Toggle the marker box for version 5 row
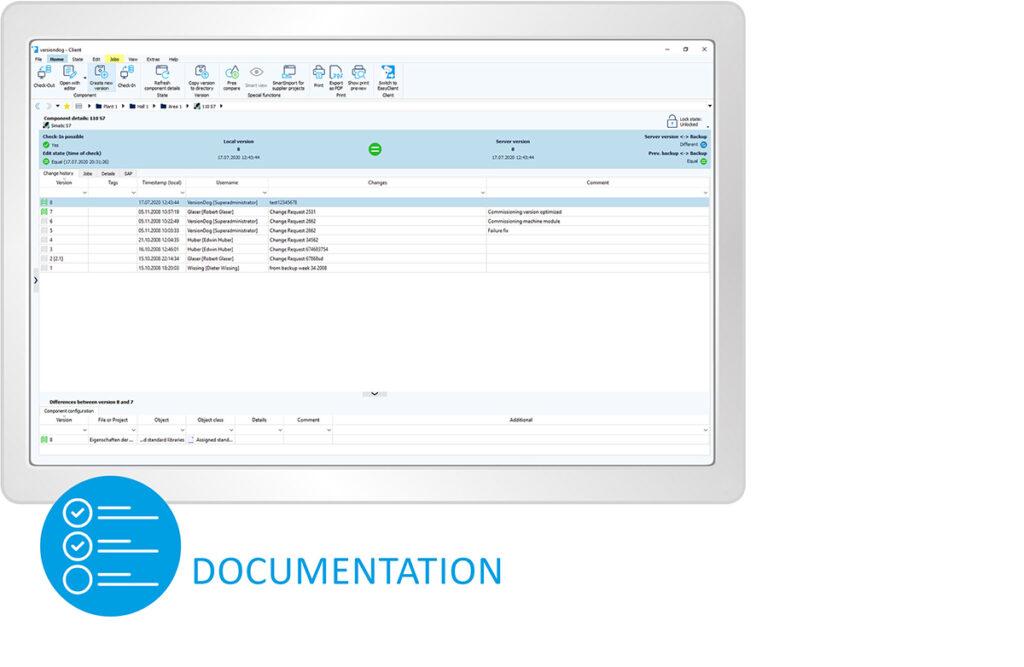The width and height of the screenshot is (1024, 667). tap(44, 231)
